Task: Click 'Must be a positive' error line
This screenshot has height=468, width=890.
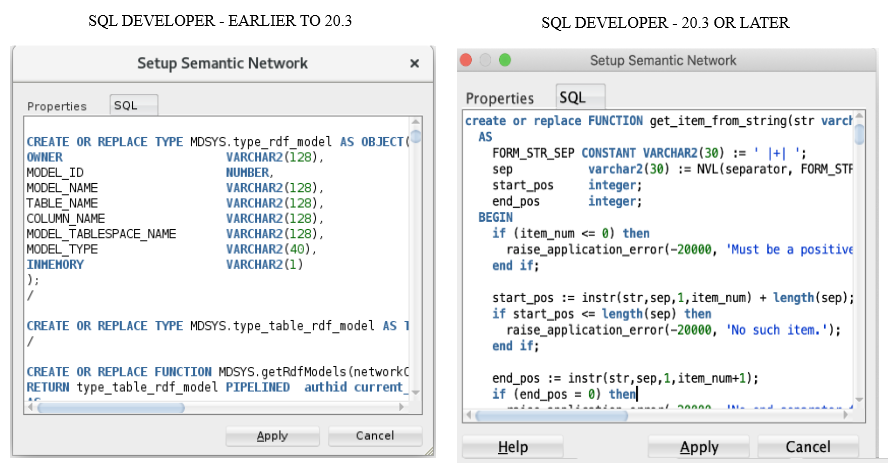Action: tap(679, 250)
